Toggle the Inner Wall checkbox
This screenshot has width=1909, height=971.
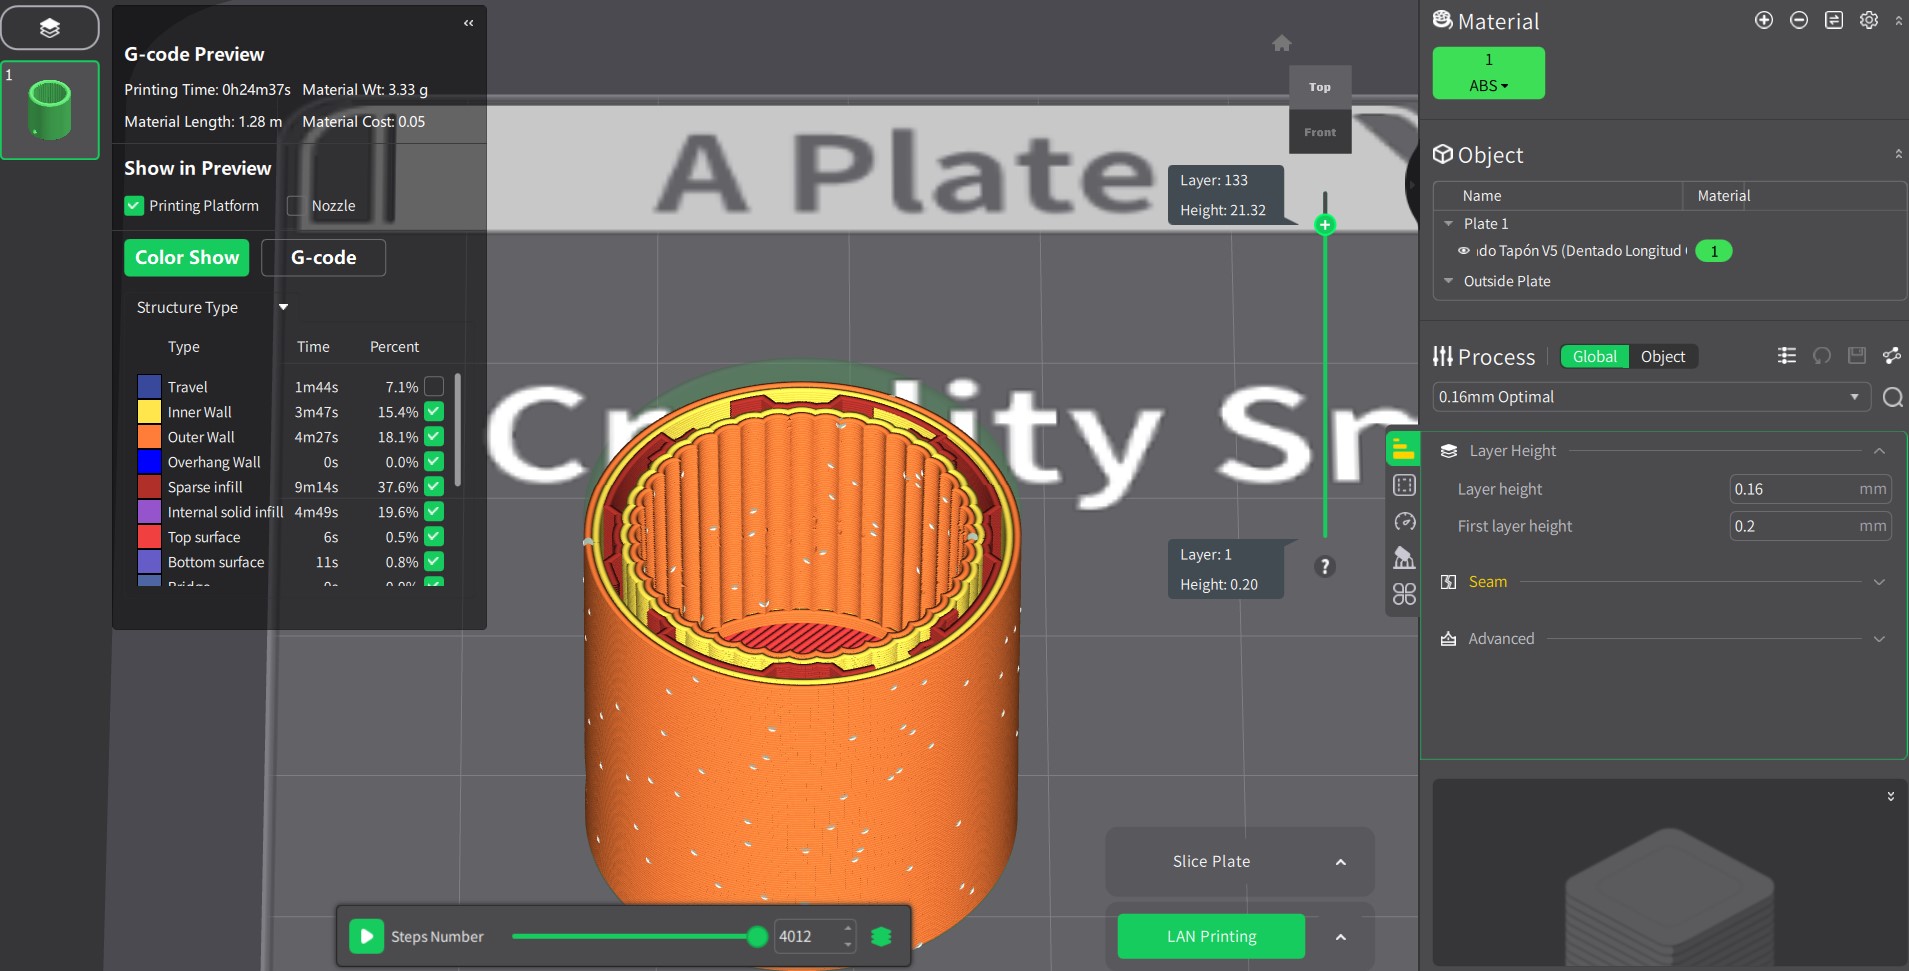[434, 411]
